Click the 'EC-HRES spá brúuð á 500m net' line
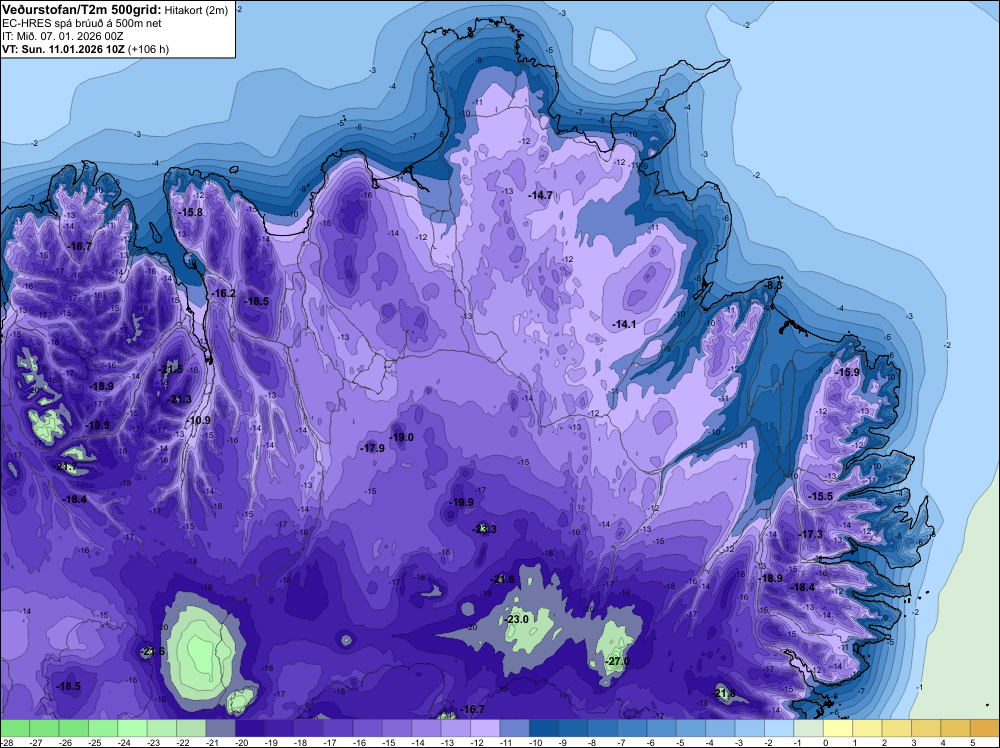Image resolution: width=1000 pixels, height=748 pixels. pos(82,23)
